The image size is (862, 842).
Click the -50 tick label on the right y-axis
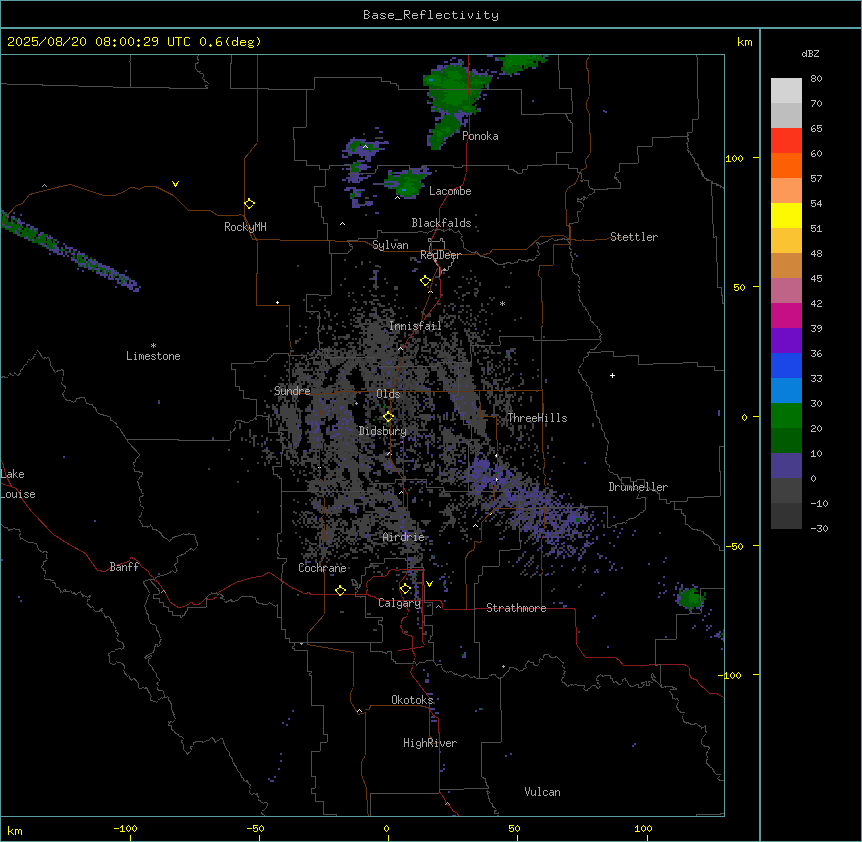[734, 546]
